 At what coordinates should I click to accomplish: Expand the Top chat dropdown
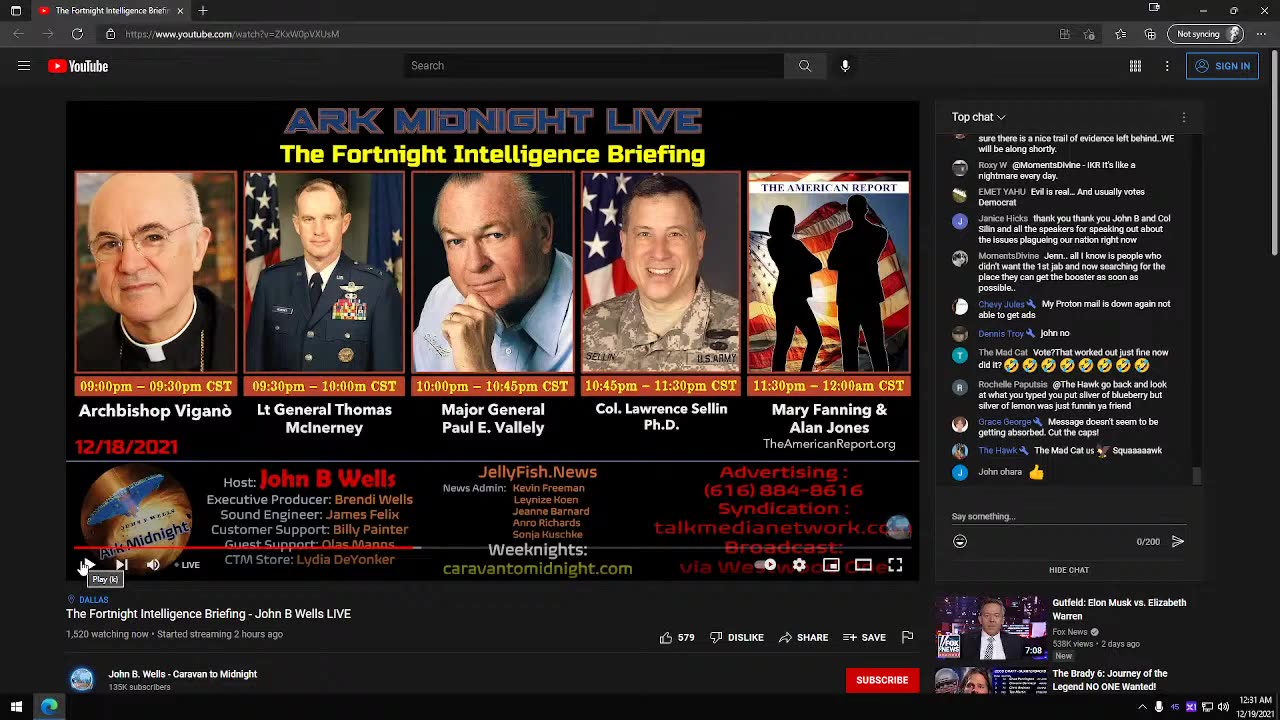tap(979, 117)
